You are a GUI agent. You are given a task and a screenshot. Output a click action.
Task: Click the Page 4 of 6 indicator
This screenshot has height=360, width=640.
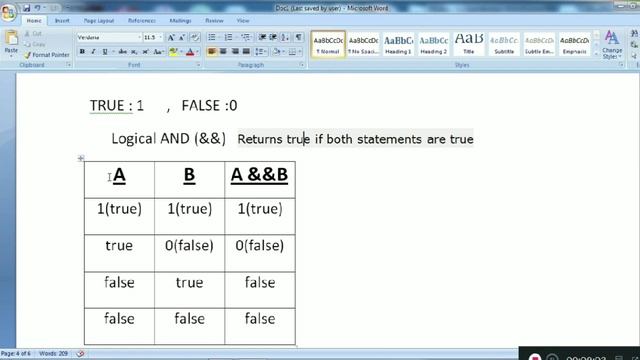pos(16,353)
